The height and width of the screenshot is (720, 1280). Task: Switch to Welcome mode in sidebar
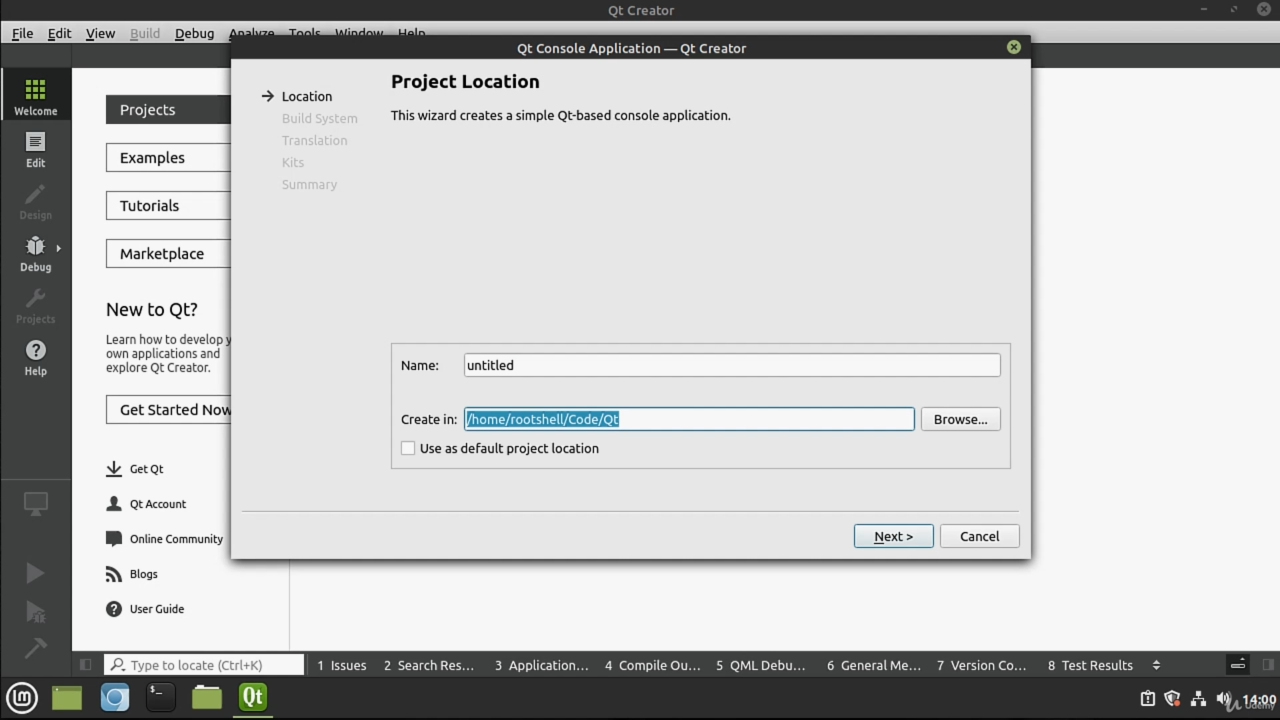35,97
